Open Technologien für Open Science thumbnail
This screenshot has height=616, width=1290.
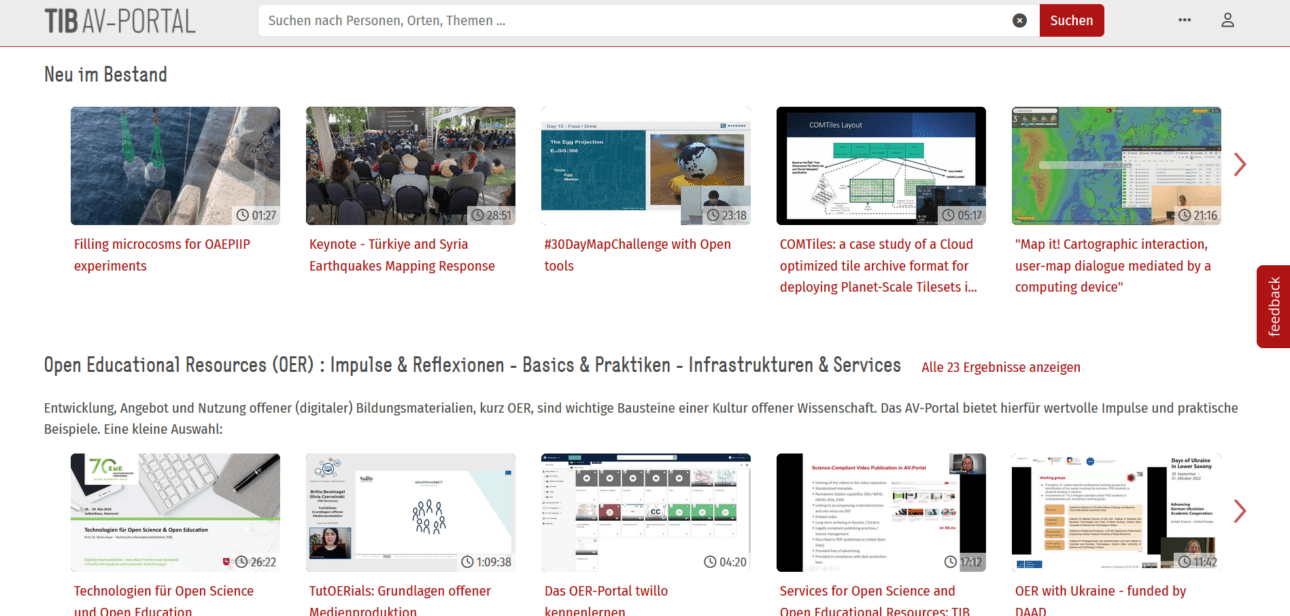coord(175,512)
